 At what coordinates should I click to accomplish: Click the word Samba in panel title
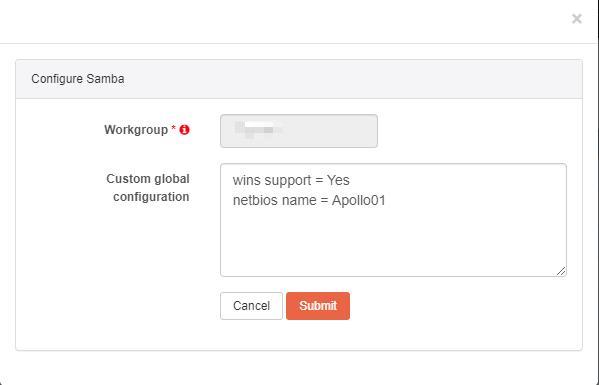[x=105, y=79]
